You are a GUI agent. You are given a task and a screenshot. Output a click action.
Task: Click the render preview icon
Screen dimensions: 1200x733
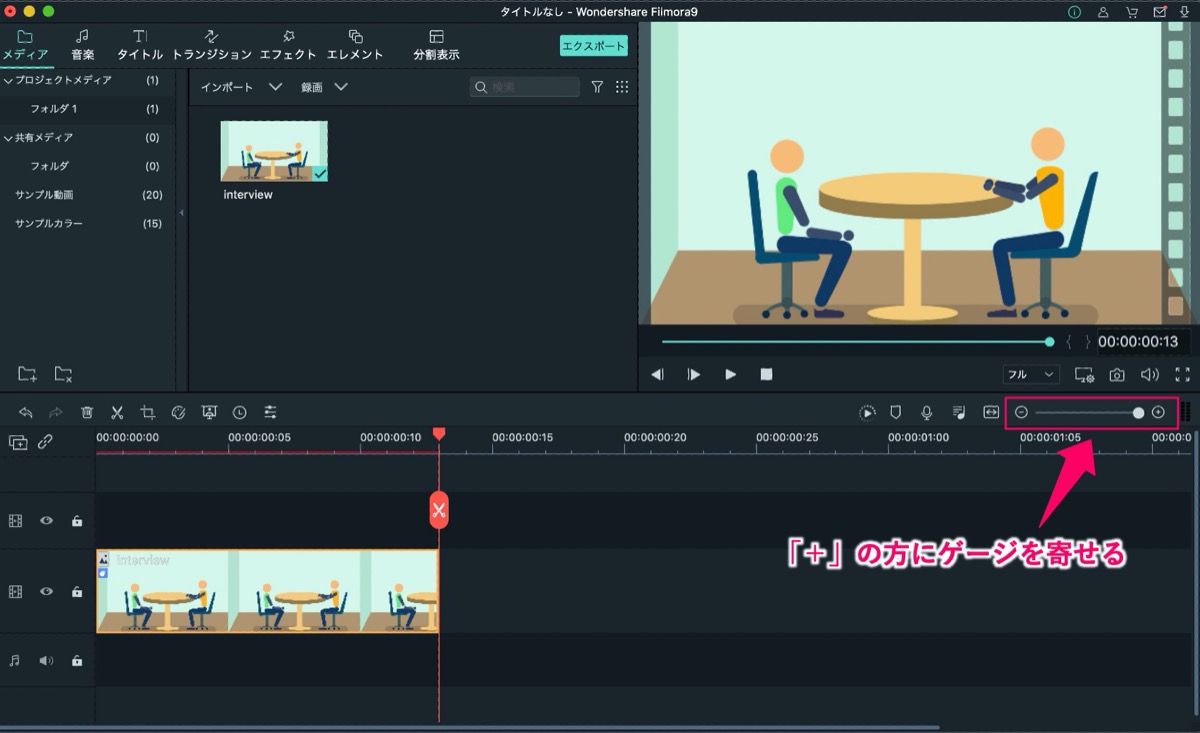867,412
